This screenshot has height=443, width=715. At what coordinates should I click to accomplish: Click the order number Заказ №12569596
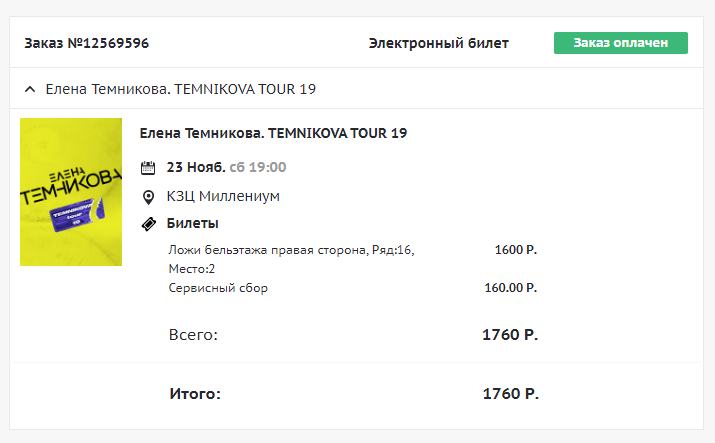point(87,43)
